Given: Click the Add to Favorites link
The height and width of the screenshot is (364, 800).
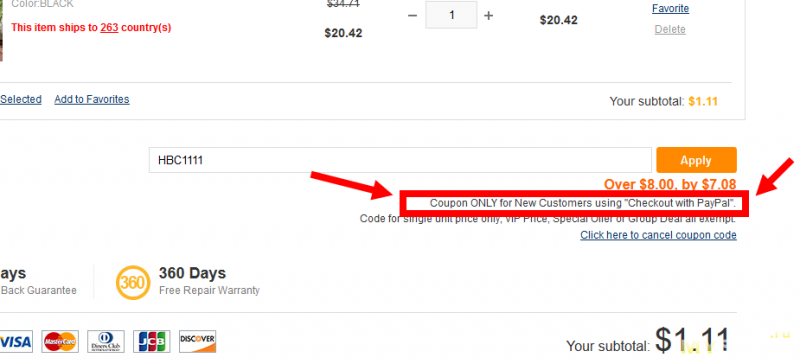Looking at the screenshot, I should pyautogui.click(x=92, y=99).
